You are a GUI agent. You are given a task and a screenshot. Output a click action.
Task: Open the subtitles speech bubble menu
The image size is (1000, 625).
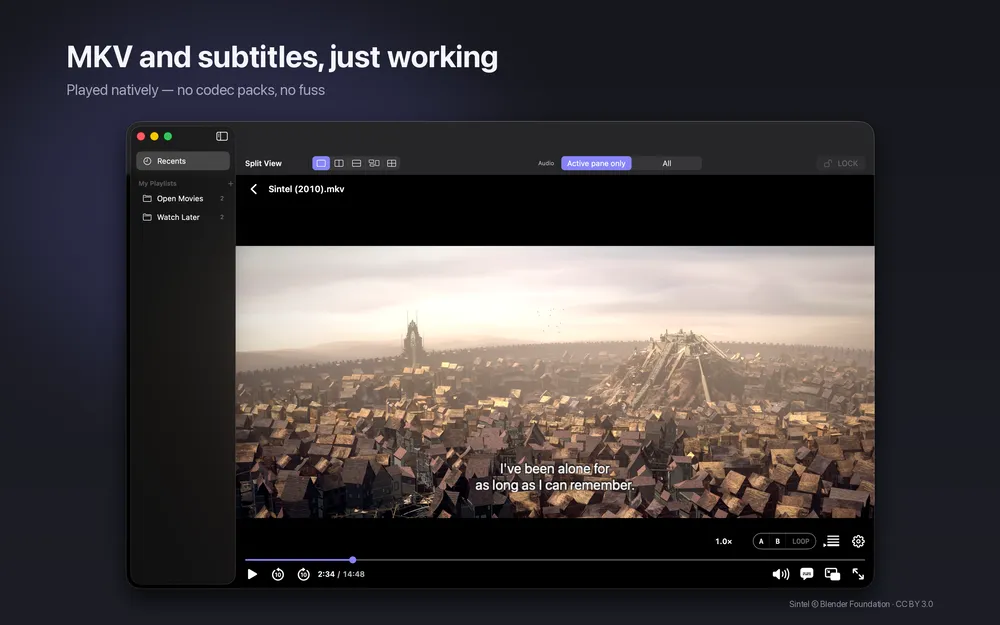[x=807, y=574]
